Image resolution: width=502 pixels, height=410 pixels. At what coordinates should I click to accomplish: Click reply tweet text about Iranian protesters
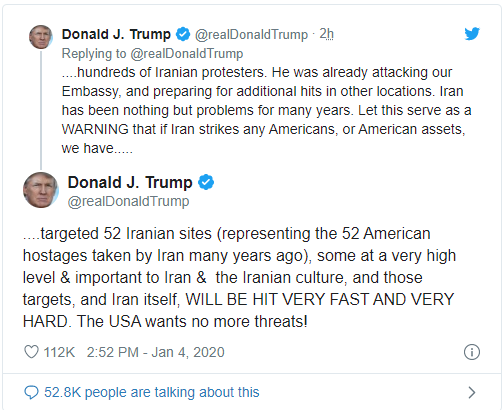(x=266, y=110)
